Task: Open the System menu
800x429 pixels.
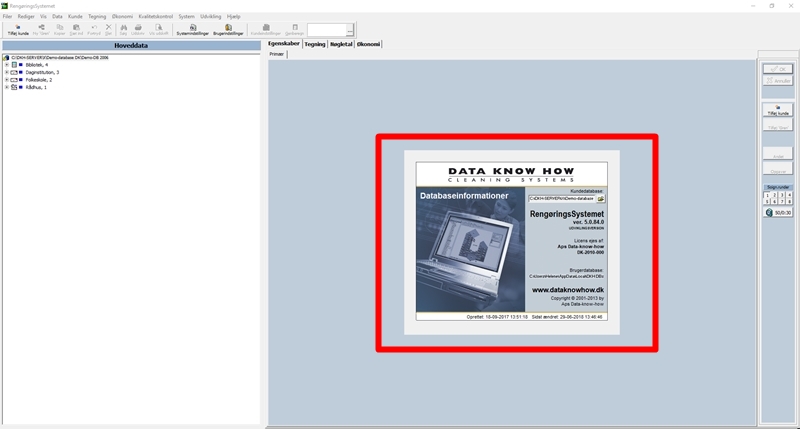Action: (x=186, y=16)
